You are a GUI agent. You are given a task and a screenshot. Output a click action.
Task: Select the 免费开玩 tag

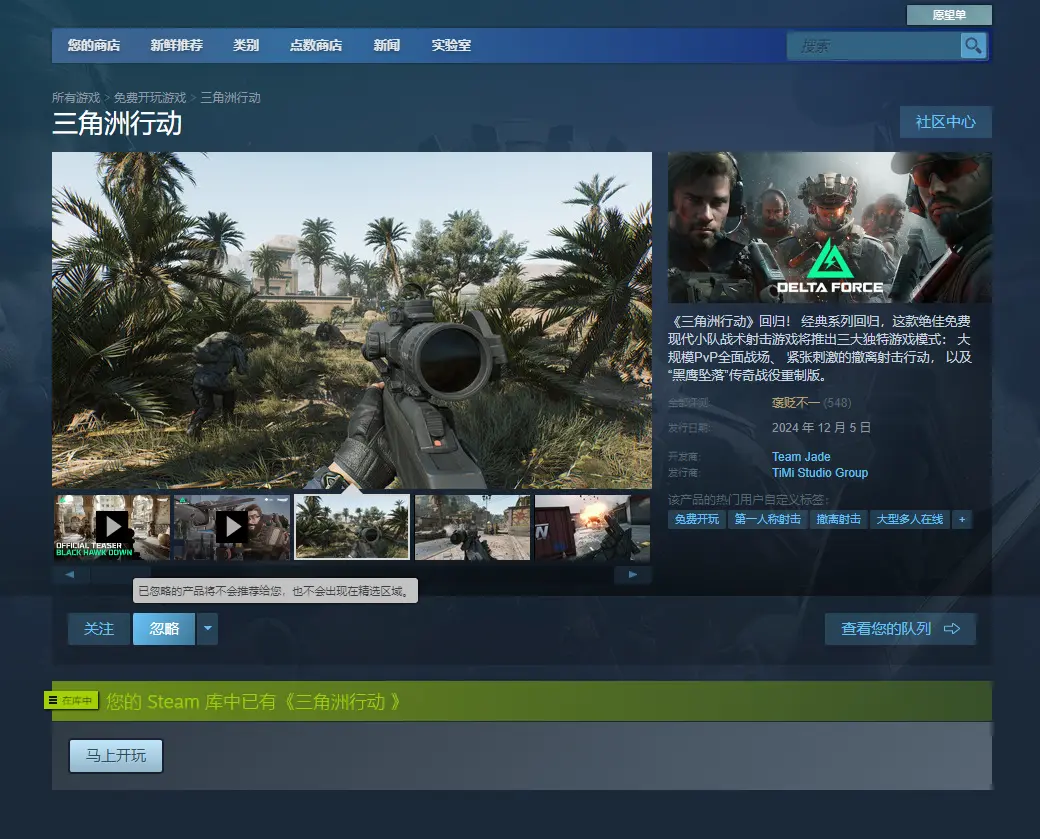pyautogui.click(x=696, y=519)
